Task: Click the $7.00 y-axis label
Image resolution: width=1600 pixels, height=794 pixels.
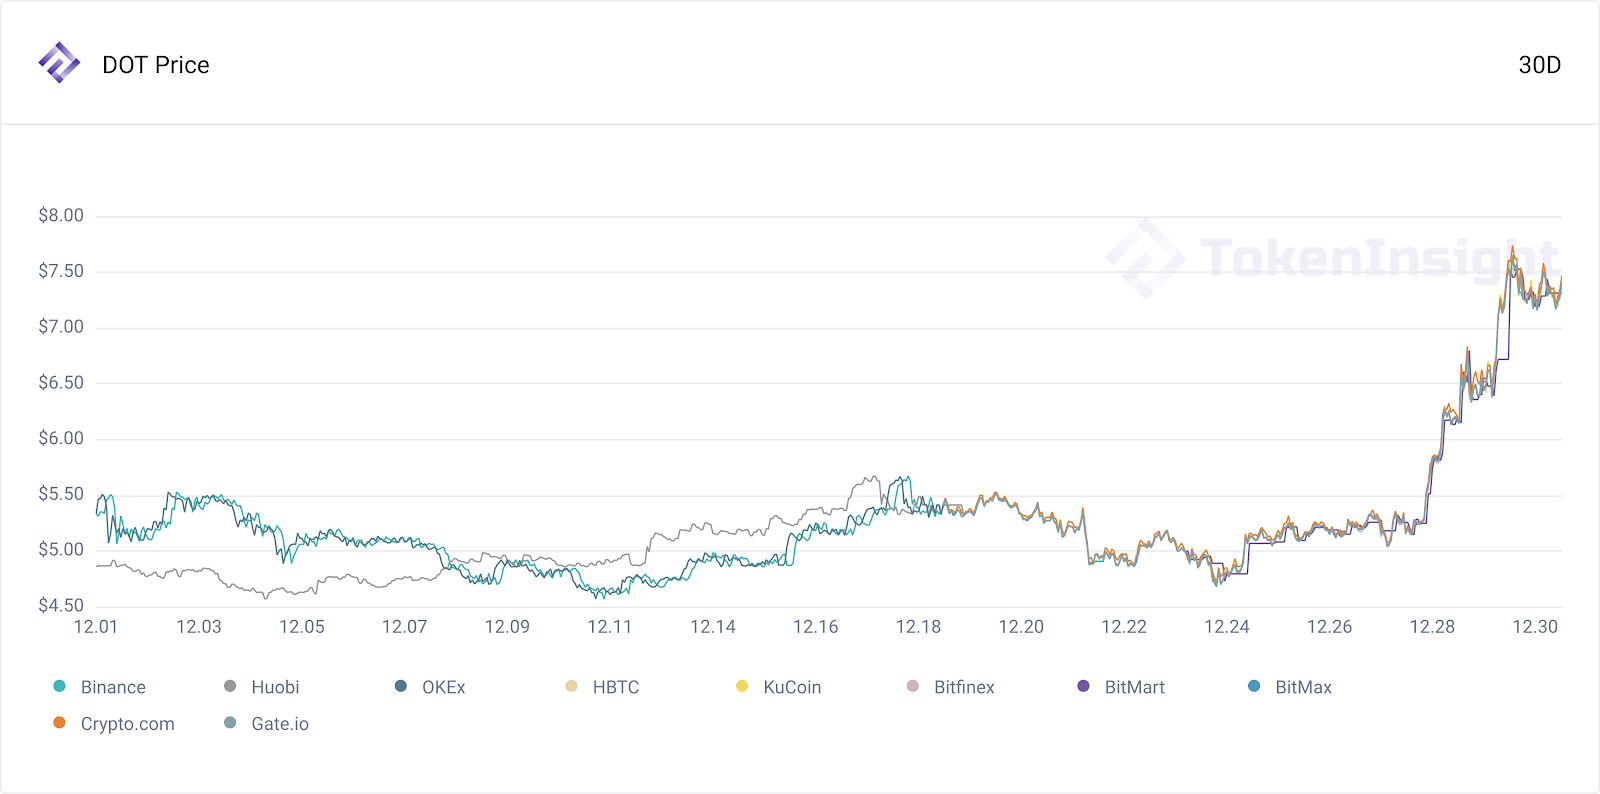Action: [61, 327]
